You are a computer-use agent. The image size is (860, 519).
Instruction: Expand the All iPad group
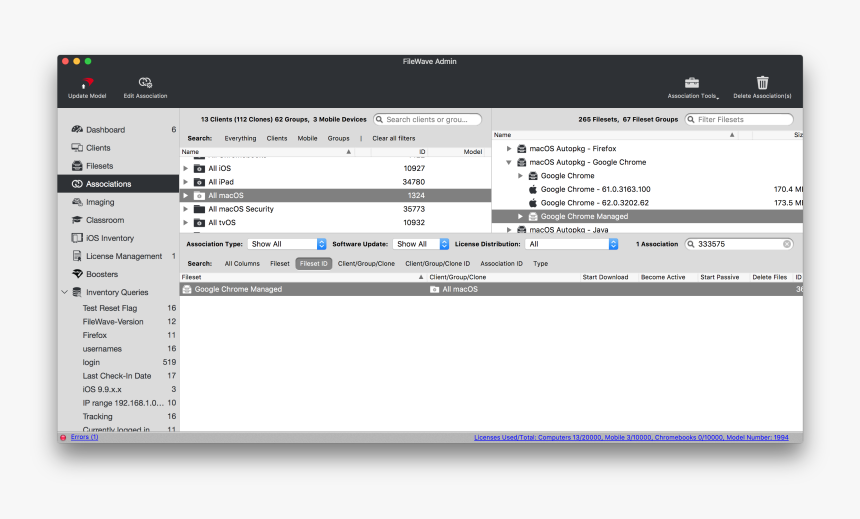185,182
